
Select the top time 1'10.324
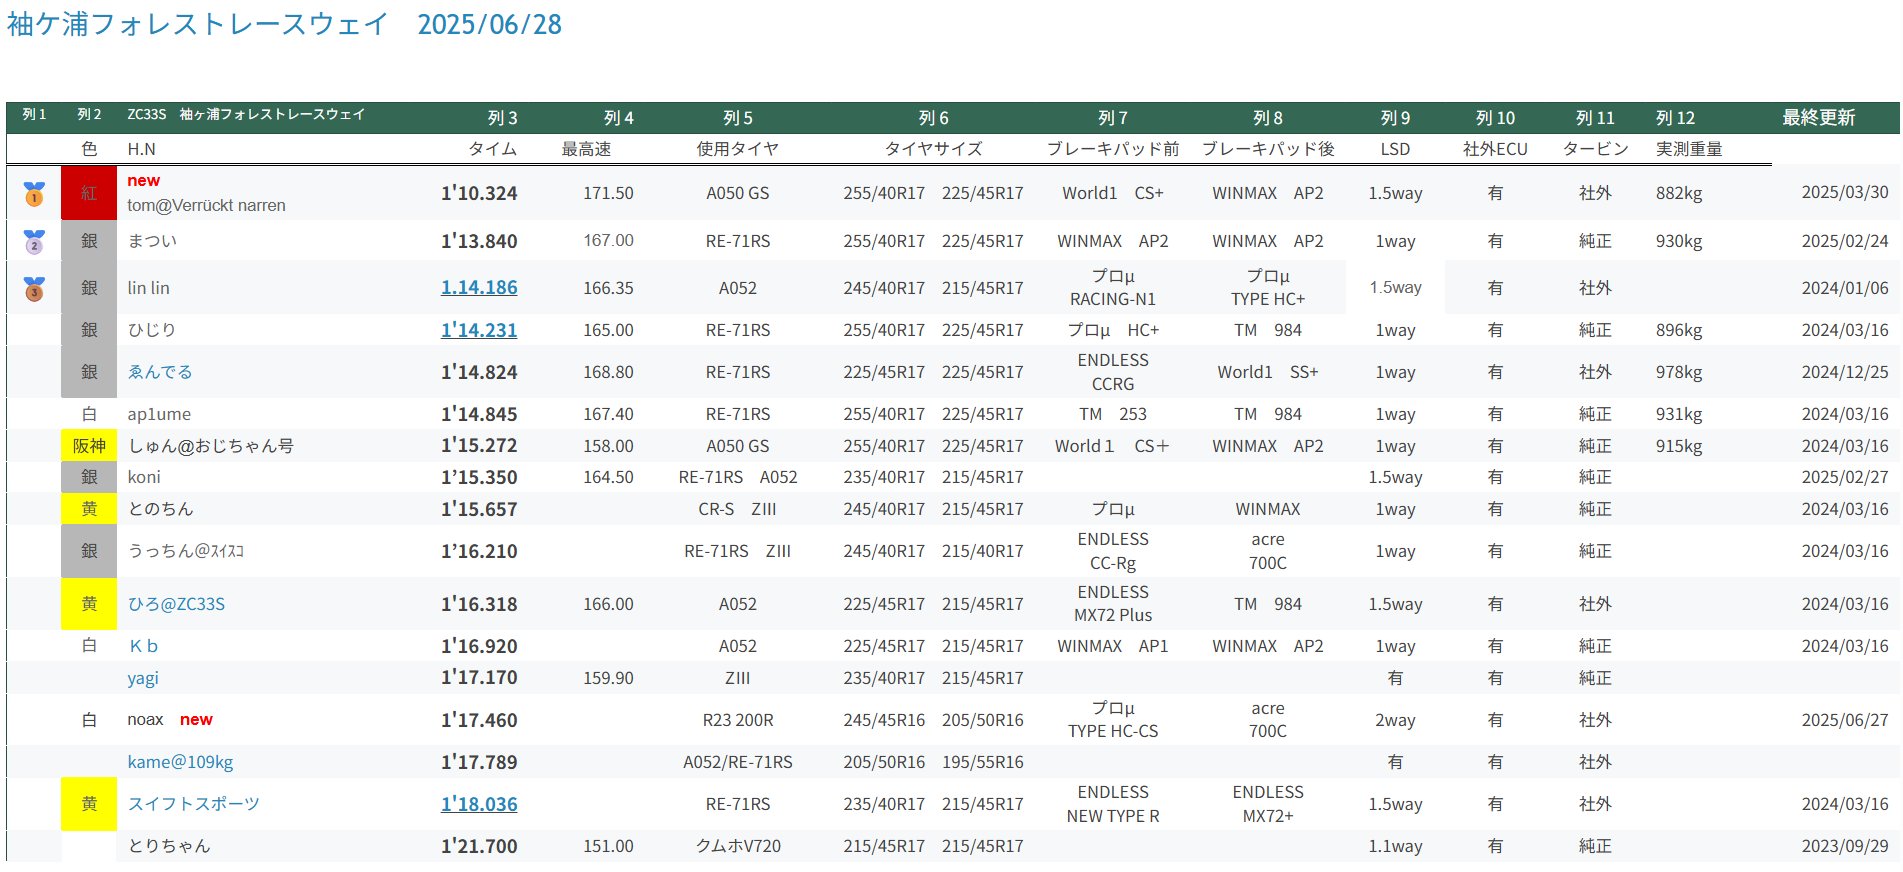[x=479, y=193]
